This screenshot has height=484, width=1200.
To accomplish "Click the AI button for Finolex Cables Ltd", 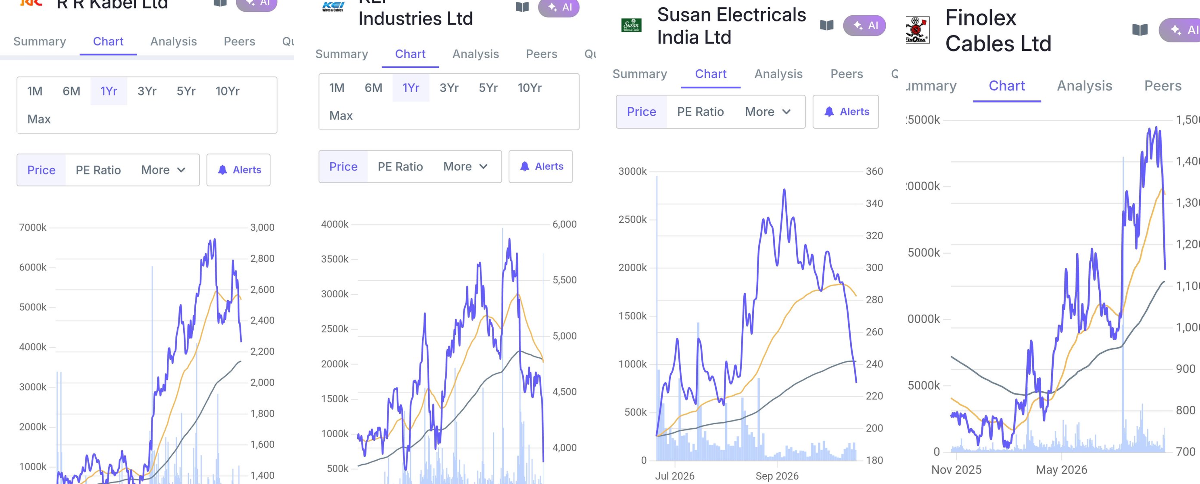I will [x=1180, y=30].
